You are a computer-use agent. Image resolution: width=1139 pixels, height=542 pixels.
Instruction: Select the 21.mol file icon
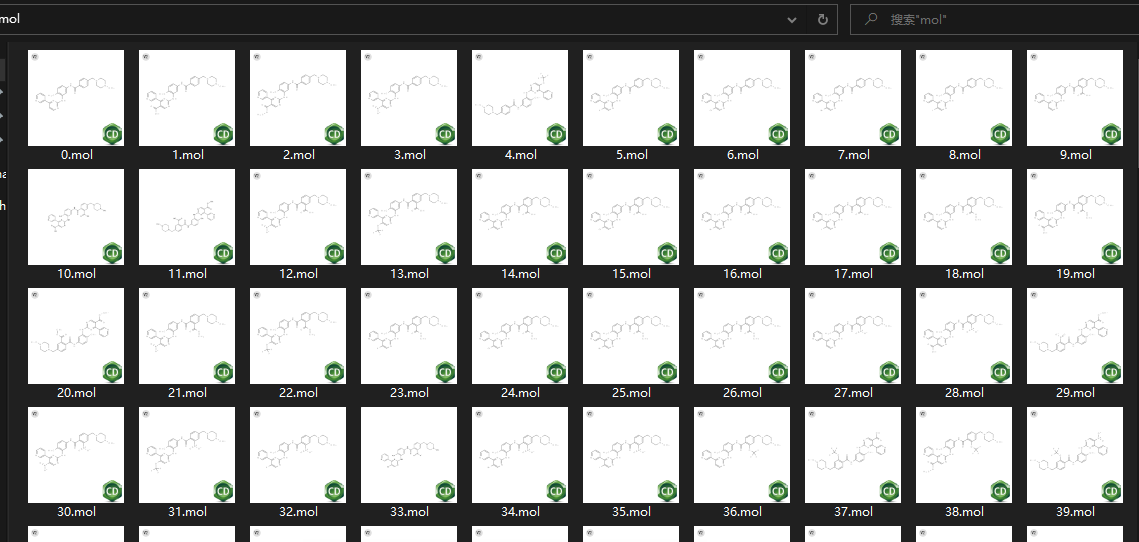click(187, 336)
